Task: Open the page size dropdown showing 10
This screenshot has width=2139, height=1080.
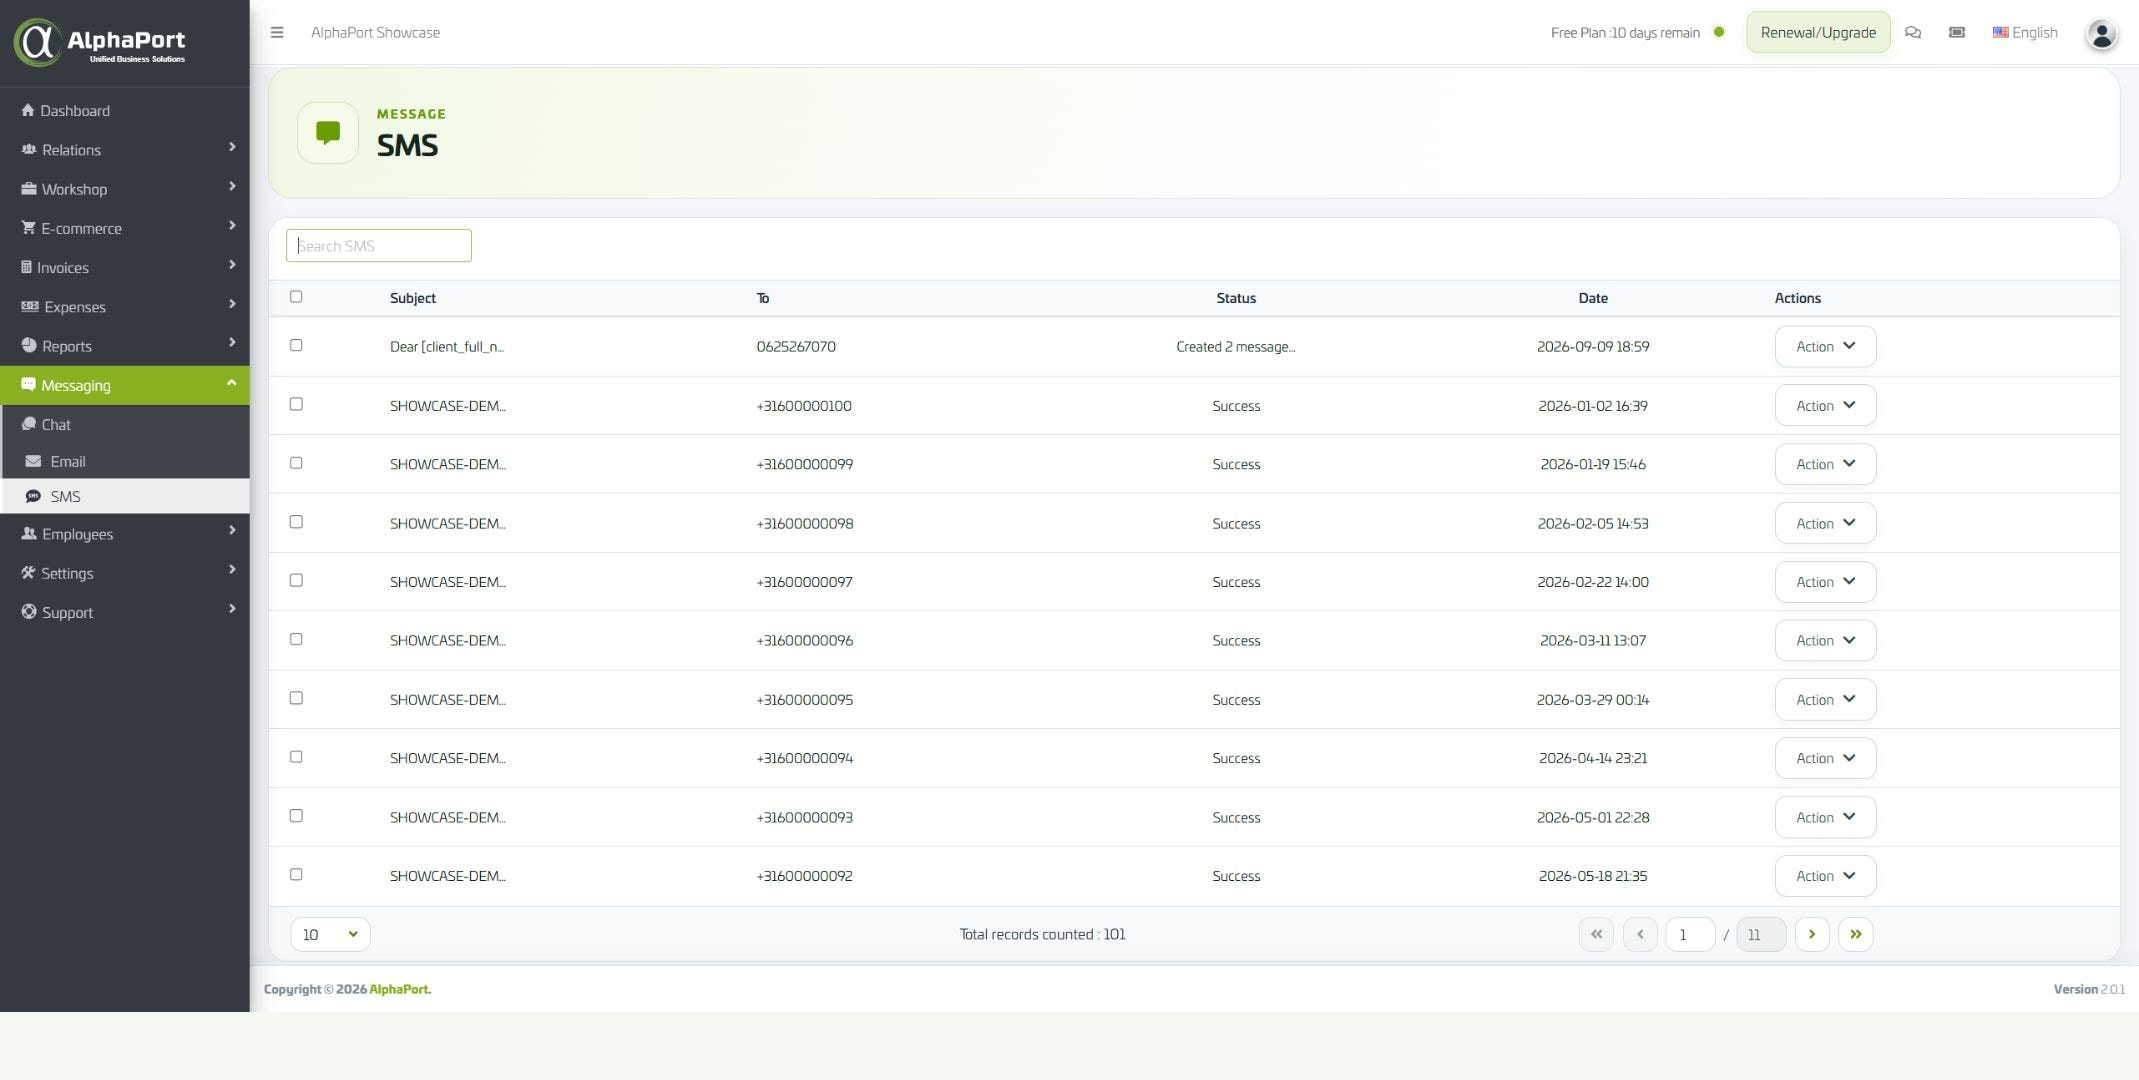Action: [x=330, y=934]
